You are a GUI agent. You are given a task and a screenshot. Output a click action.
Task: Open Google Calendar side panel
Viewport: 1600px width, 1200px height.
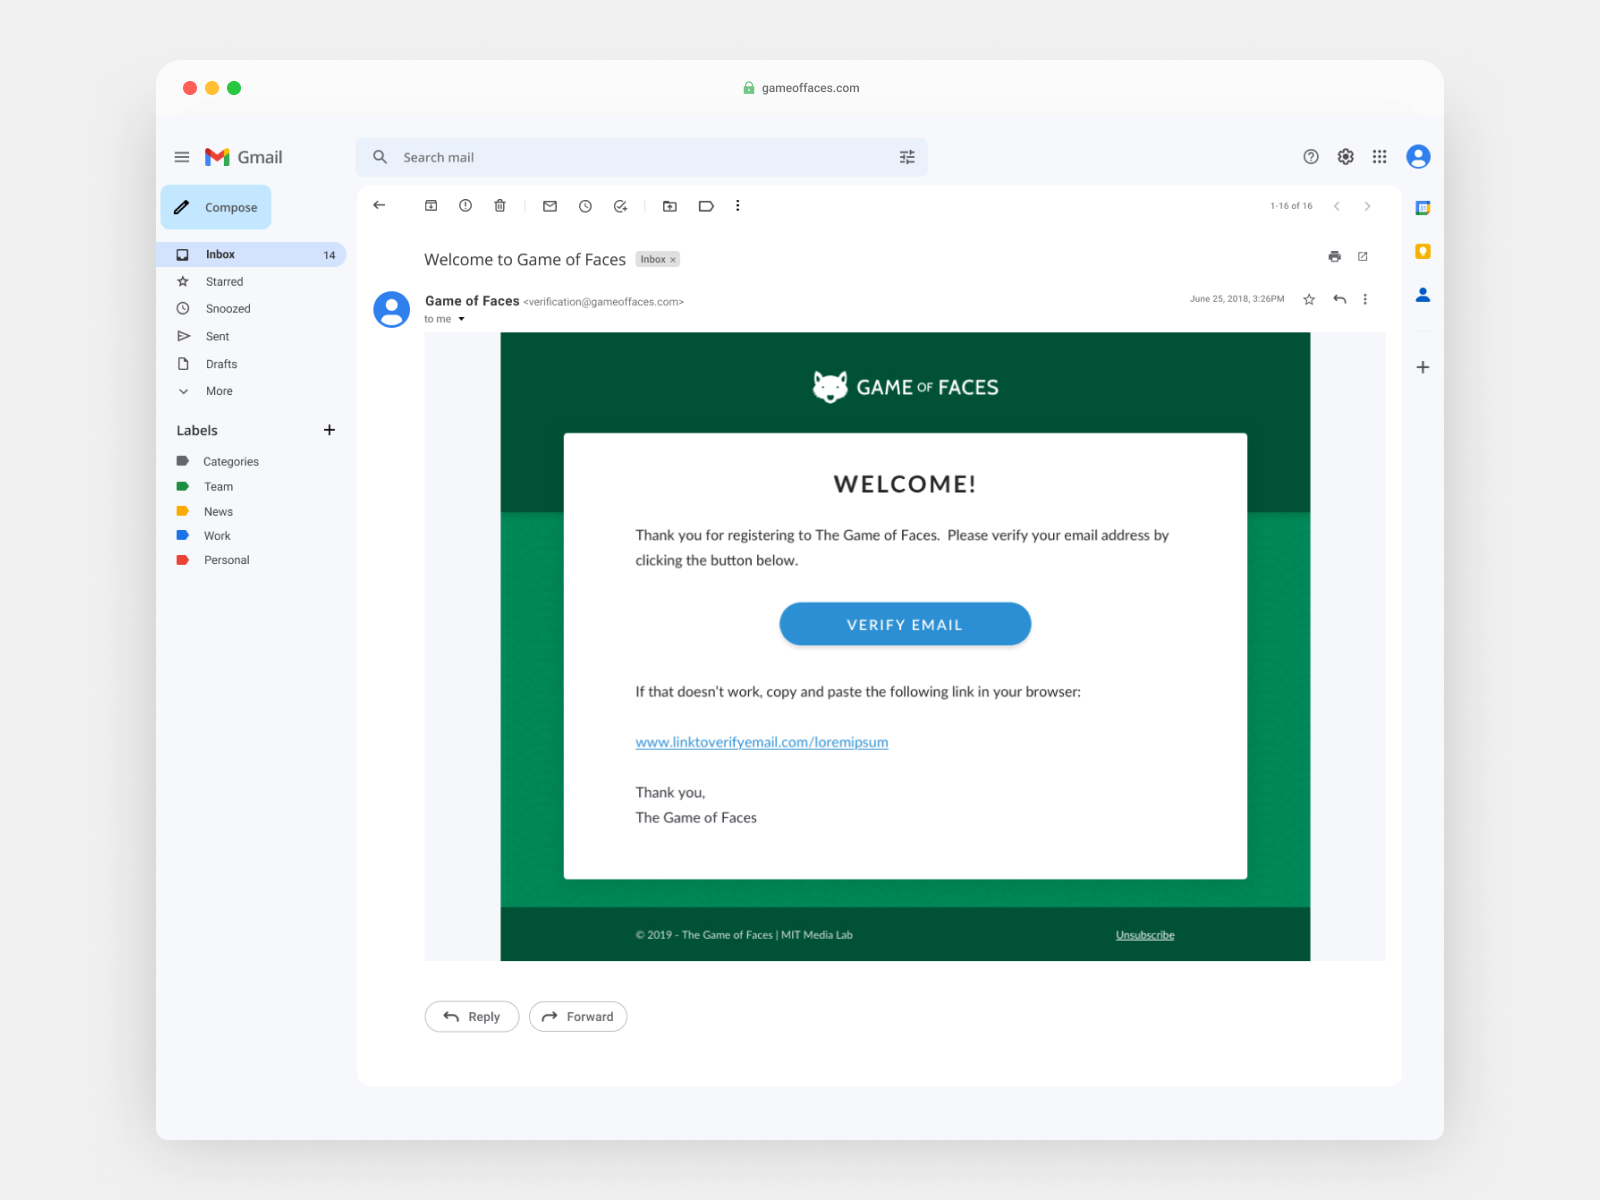click(x=1423, y=208)
